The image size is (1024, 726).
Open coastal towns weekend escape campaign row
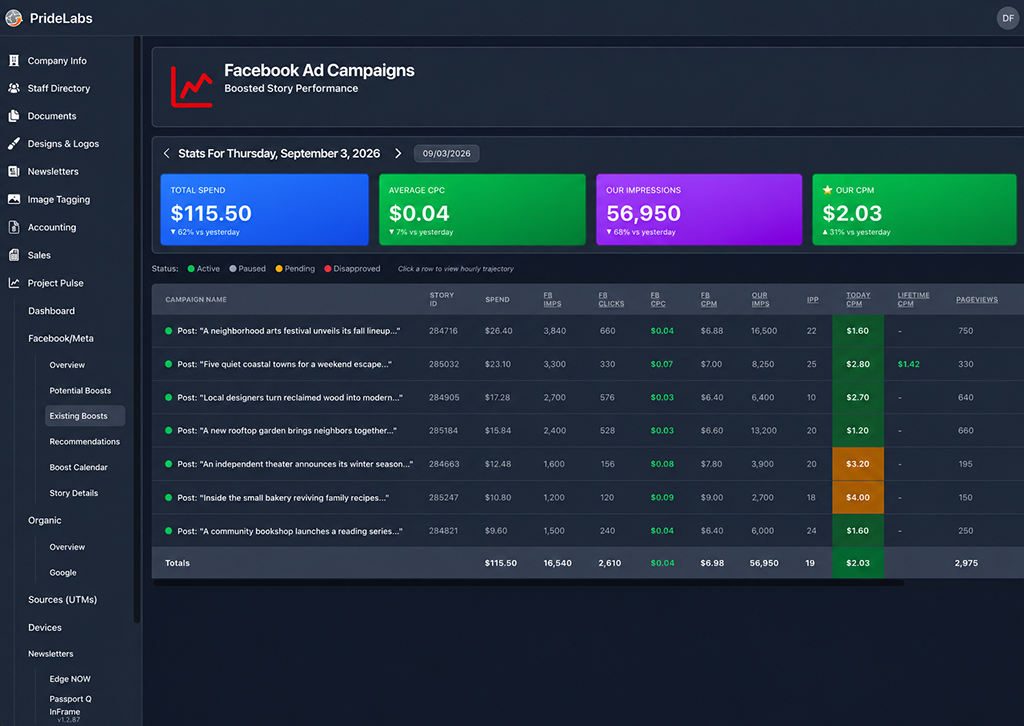pos(588,364)
